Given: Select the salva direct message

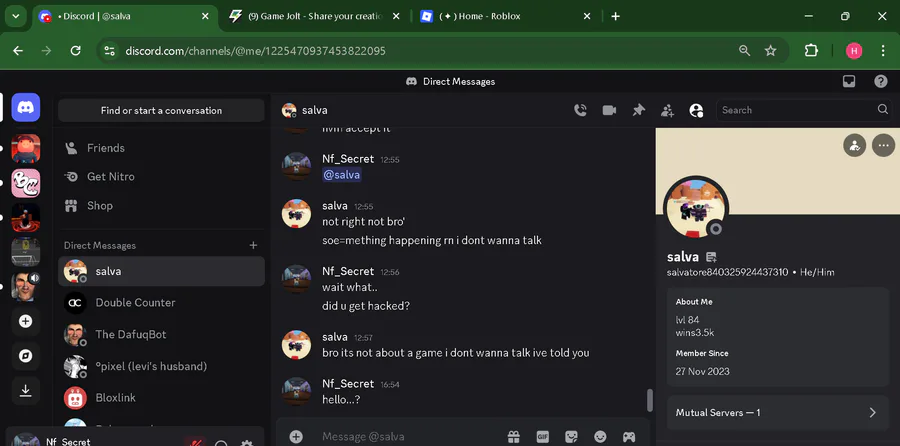Looking at the screenshot, I should pyautogui.click(x=161, y=271).
